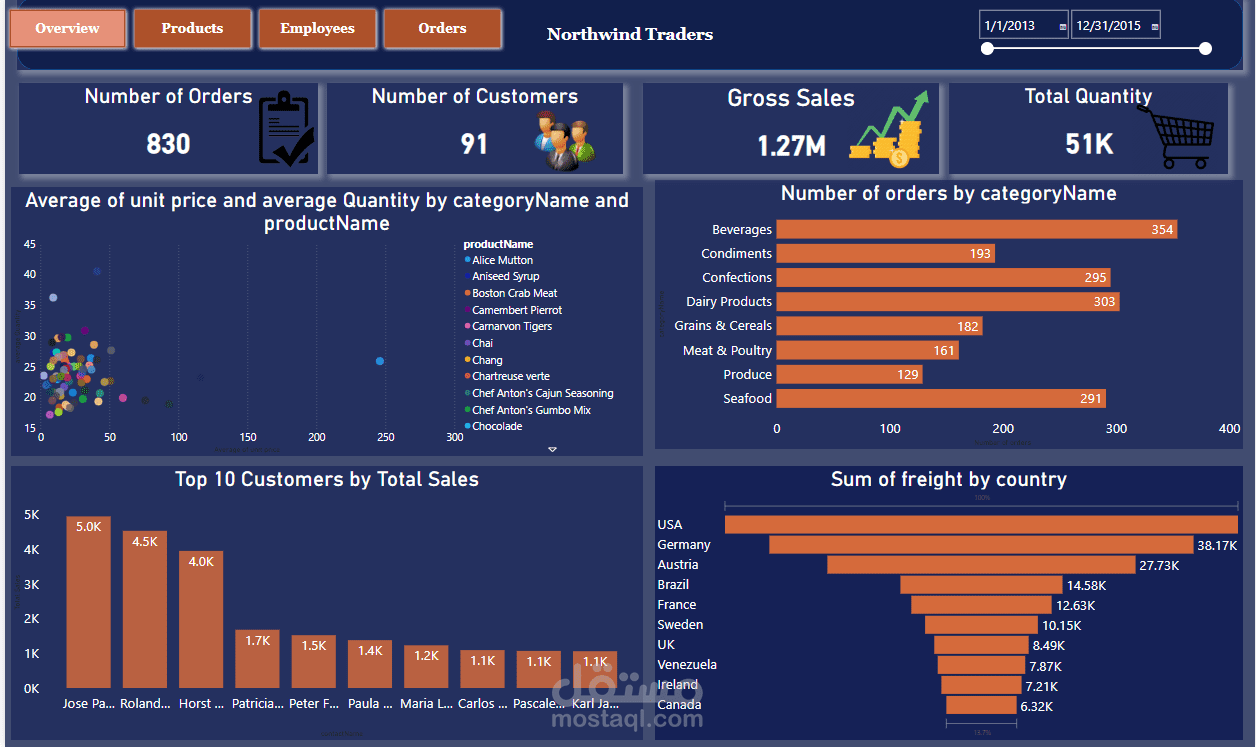Click the UK funnel bar 8.49K
The image size is (1256, 747).
981,645
